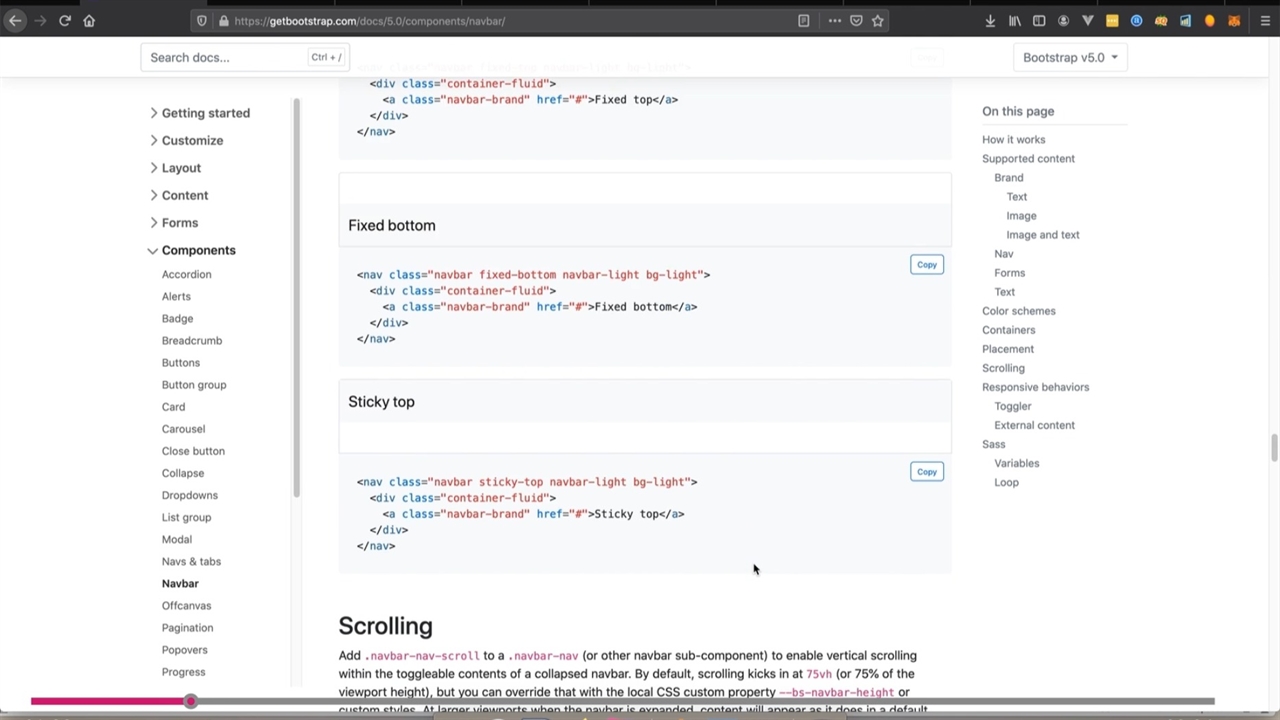The image size is (1280, 720).
Task: Expand the Forms sidebar section
Action: pos(179,223)
